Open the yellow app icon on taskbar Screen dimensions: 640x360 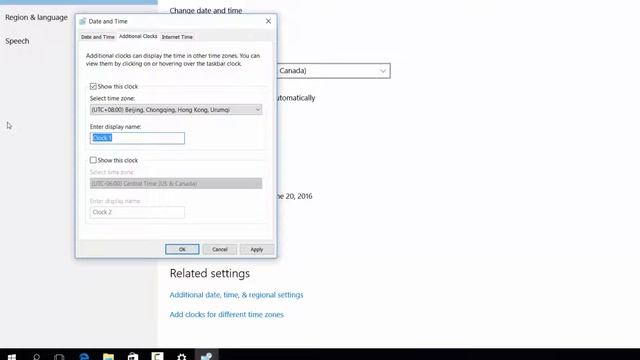[157, 357]
